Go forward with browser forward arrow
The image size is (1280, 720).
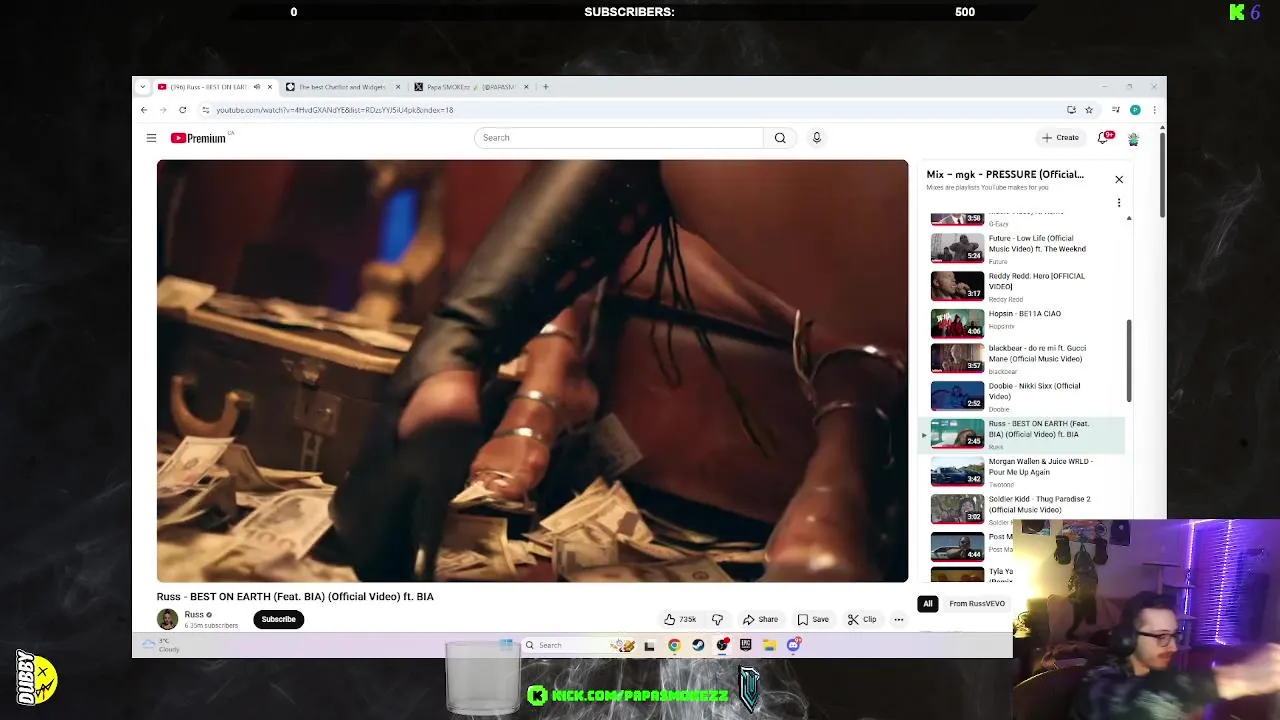163,110
